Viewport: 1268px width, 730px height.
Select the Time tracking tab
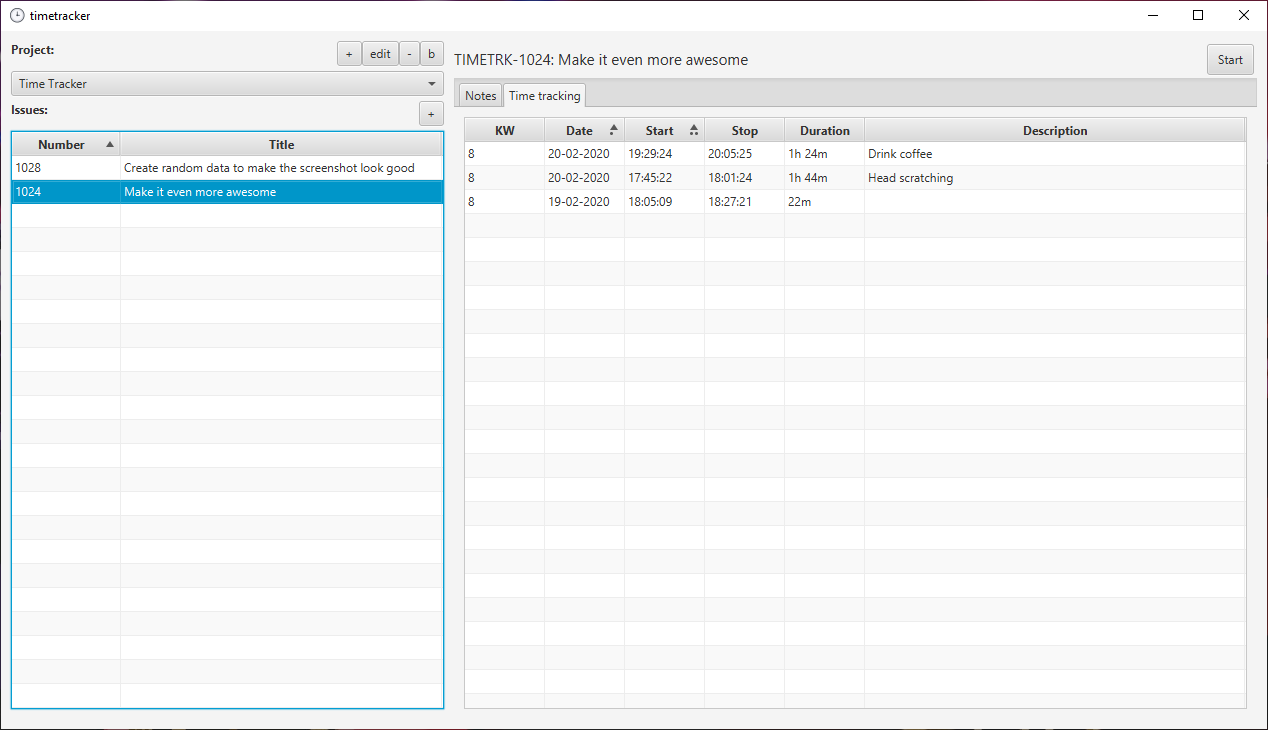coord(544,96)
